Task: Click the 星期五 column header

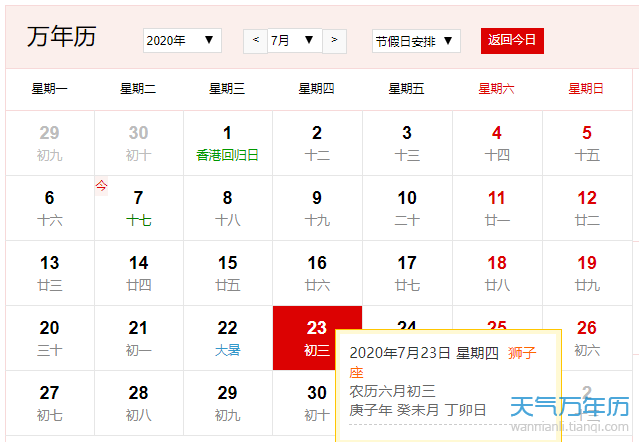Action: (406, 88)
